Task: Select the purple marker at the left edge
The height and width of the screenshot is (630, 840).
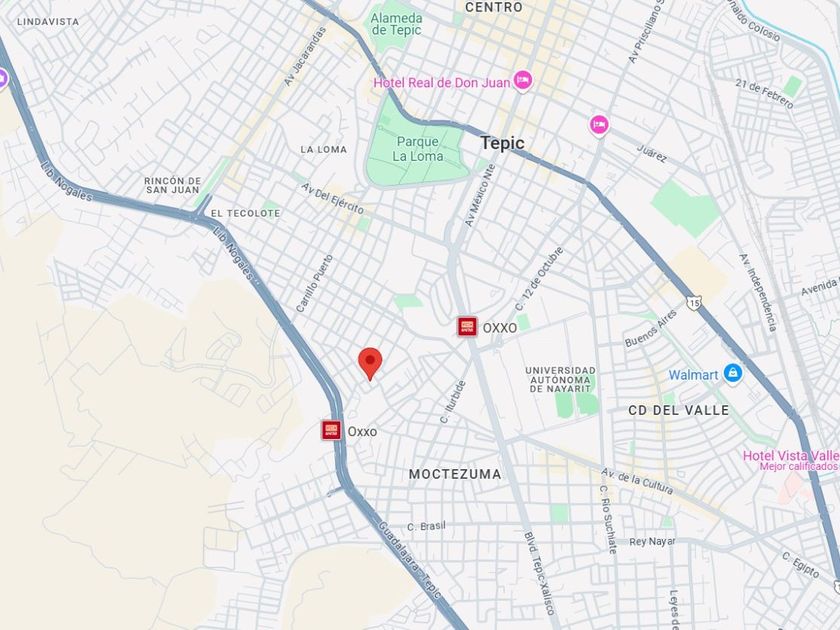Action: click(2, 80)
